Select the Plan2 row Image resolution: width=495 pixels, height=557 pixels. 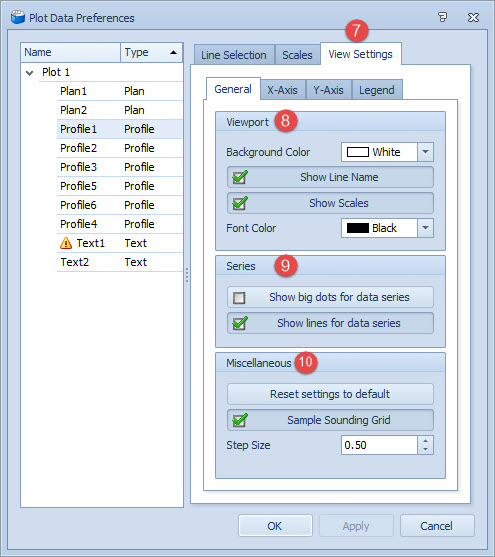(x=119, y=110)
